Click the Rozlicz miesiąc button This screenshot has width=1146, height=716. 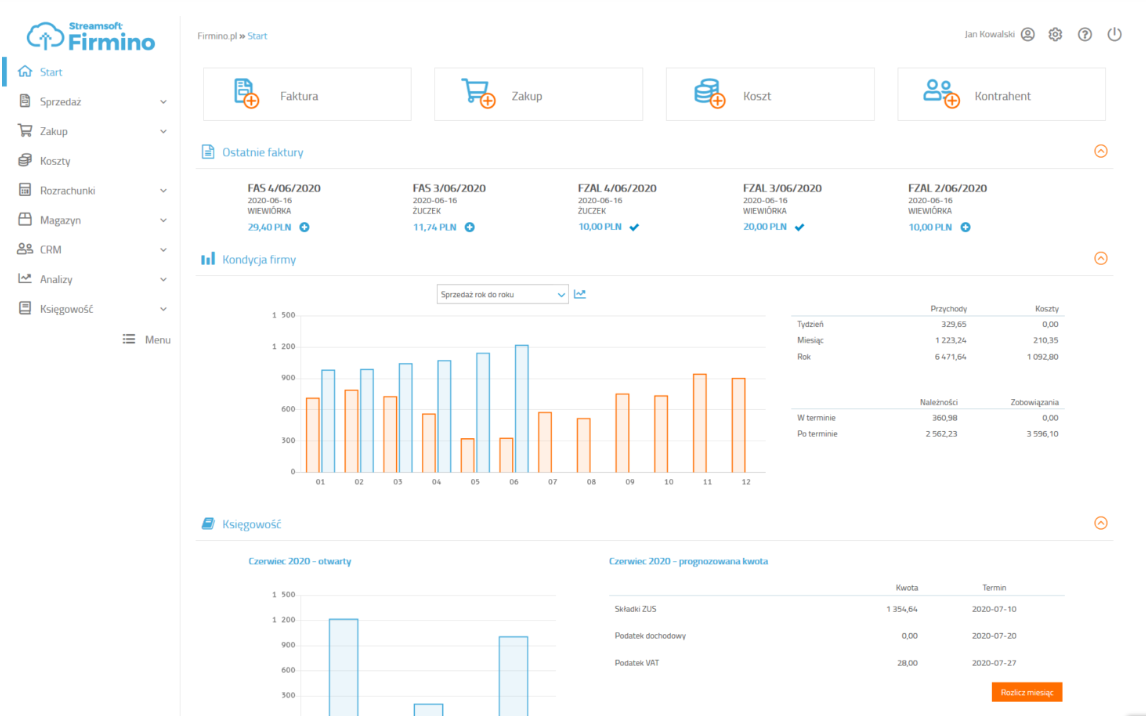coord(1026,692)
